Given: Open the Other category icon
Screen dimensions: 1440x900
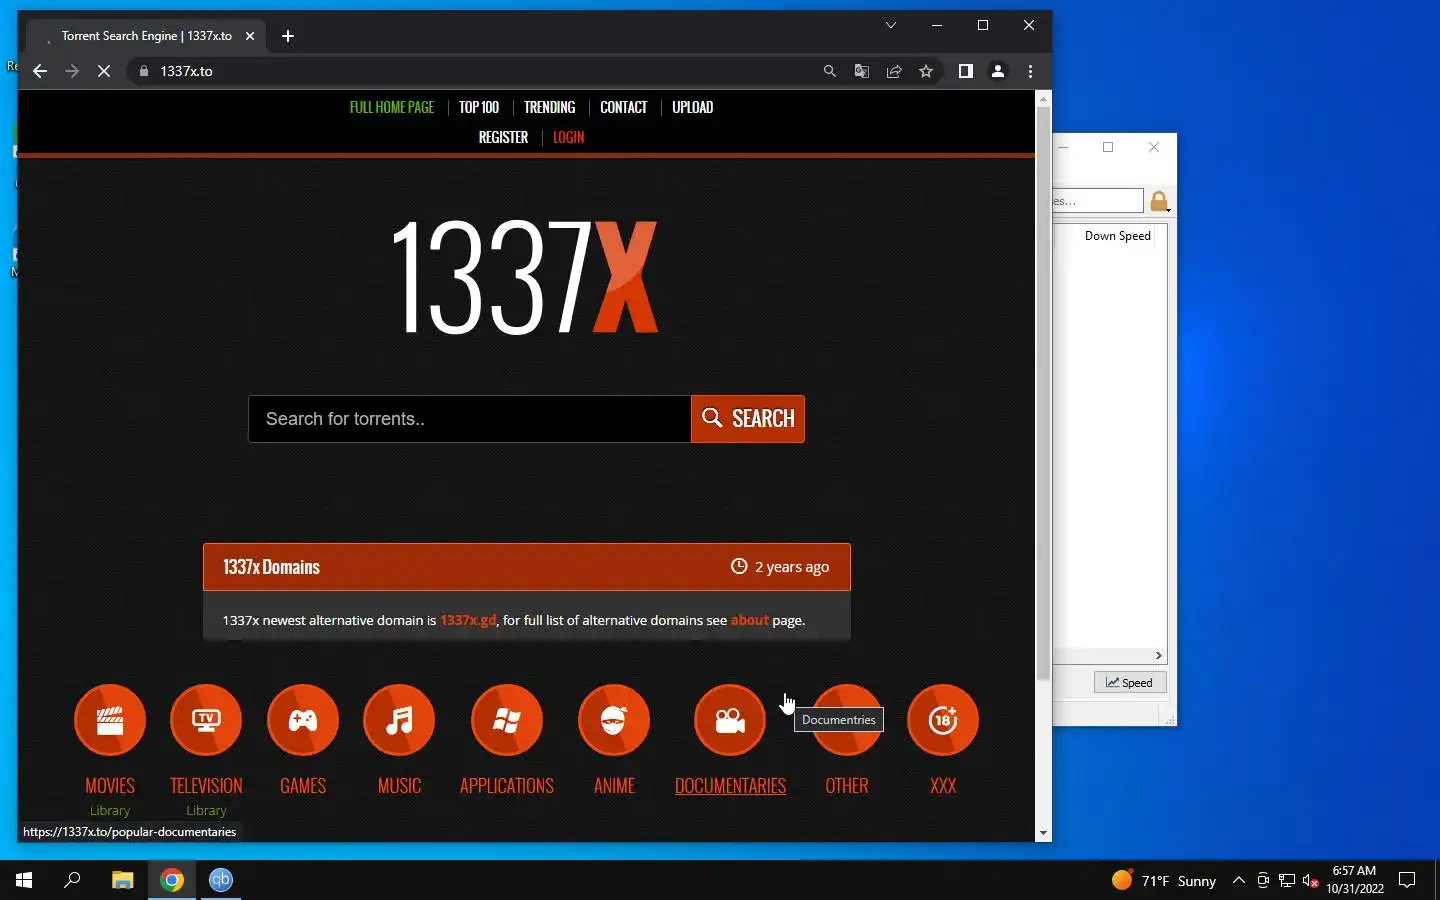Looking at the screenshot, I should click(847, 720).
